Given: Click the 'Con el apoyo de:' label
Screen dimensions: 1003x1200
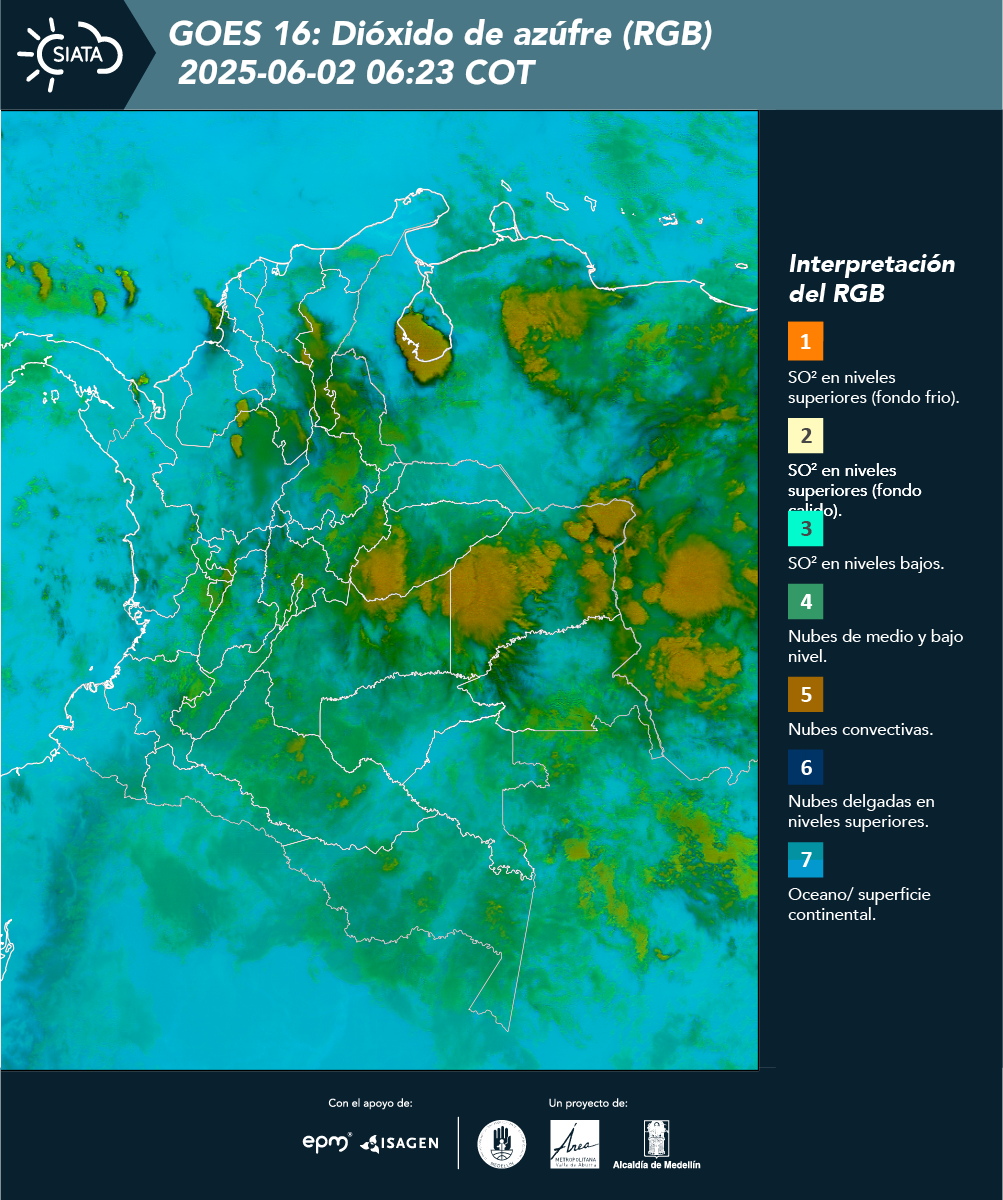Looking at the screenshot, I should click(370, 1103).
